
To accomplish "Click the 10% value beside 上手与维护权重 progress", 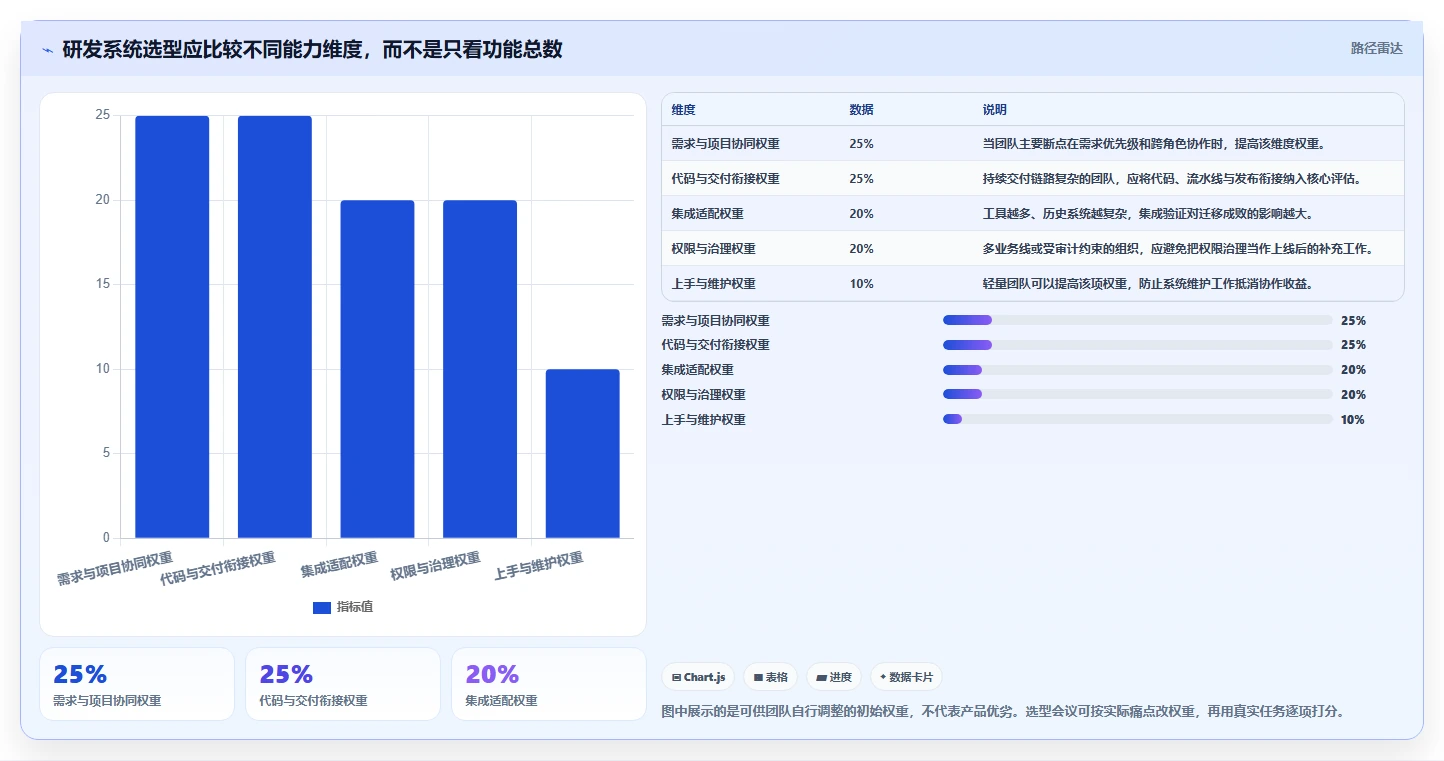I will tap(1353, 420).
